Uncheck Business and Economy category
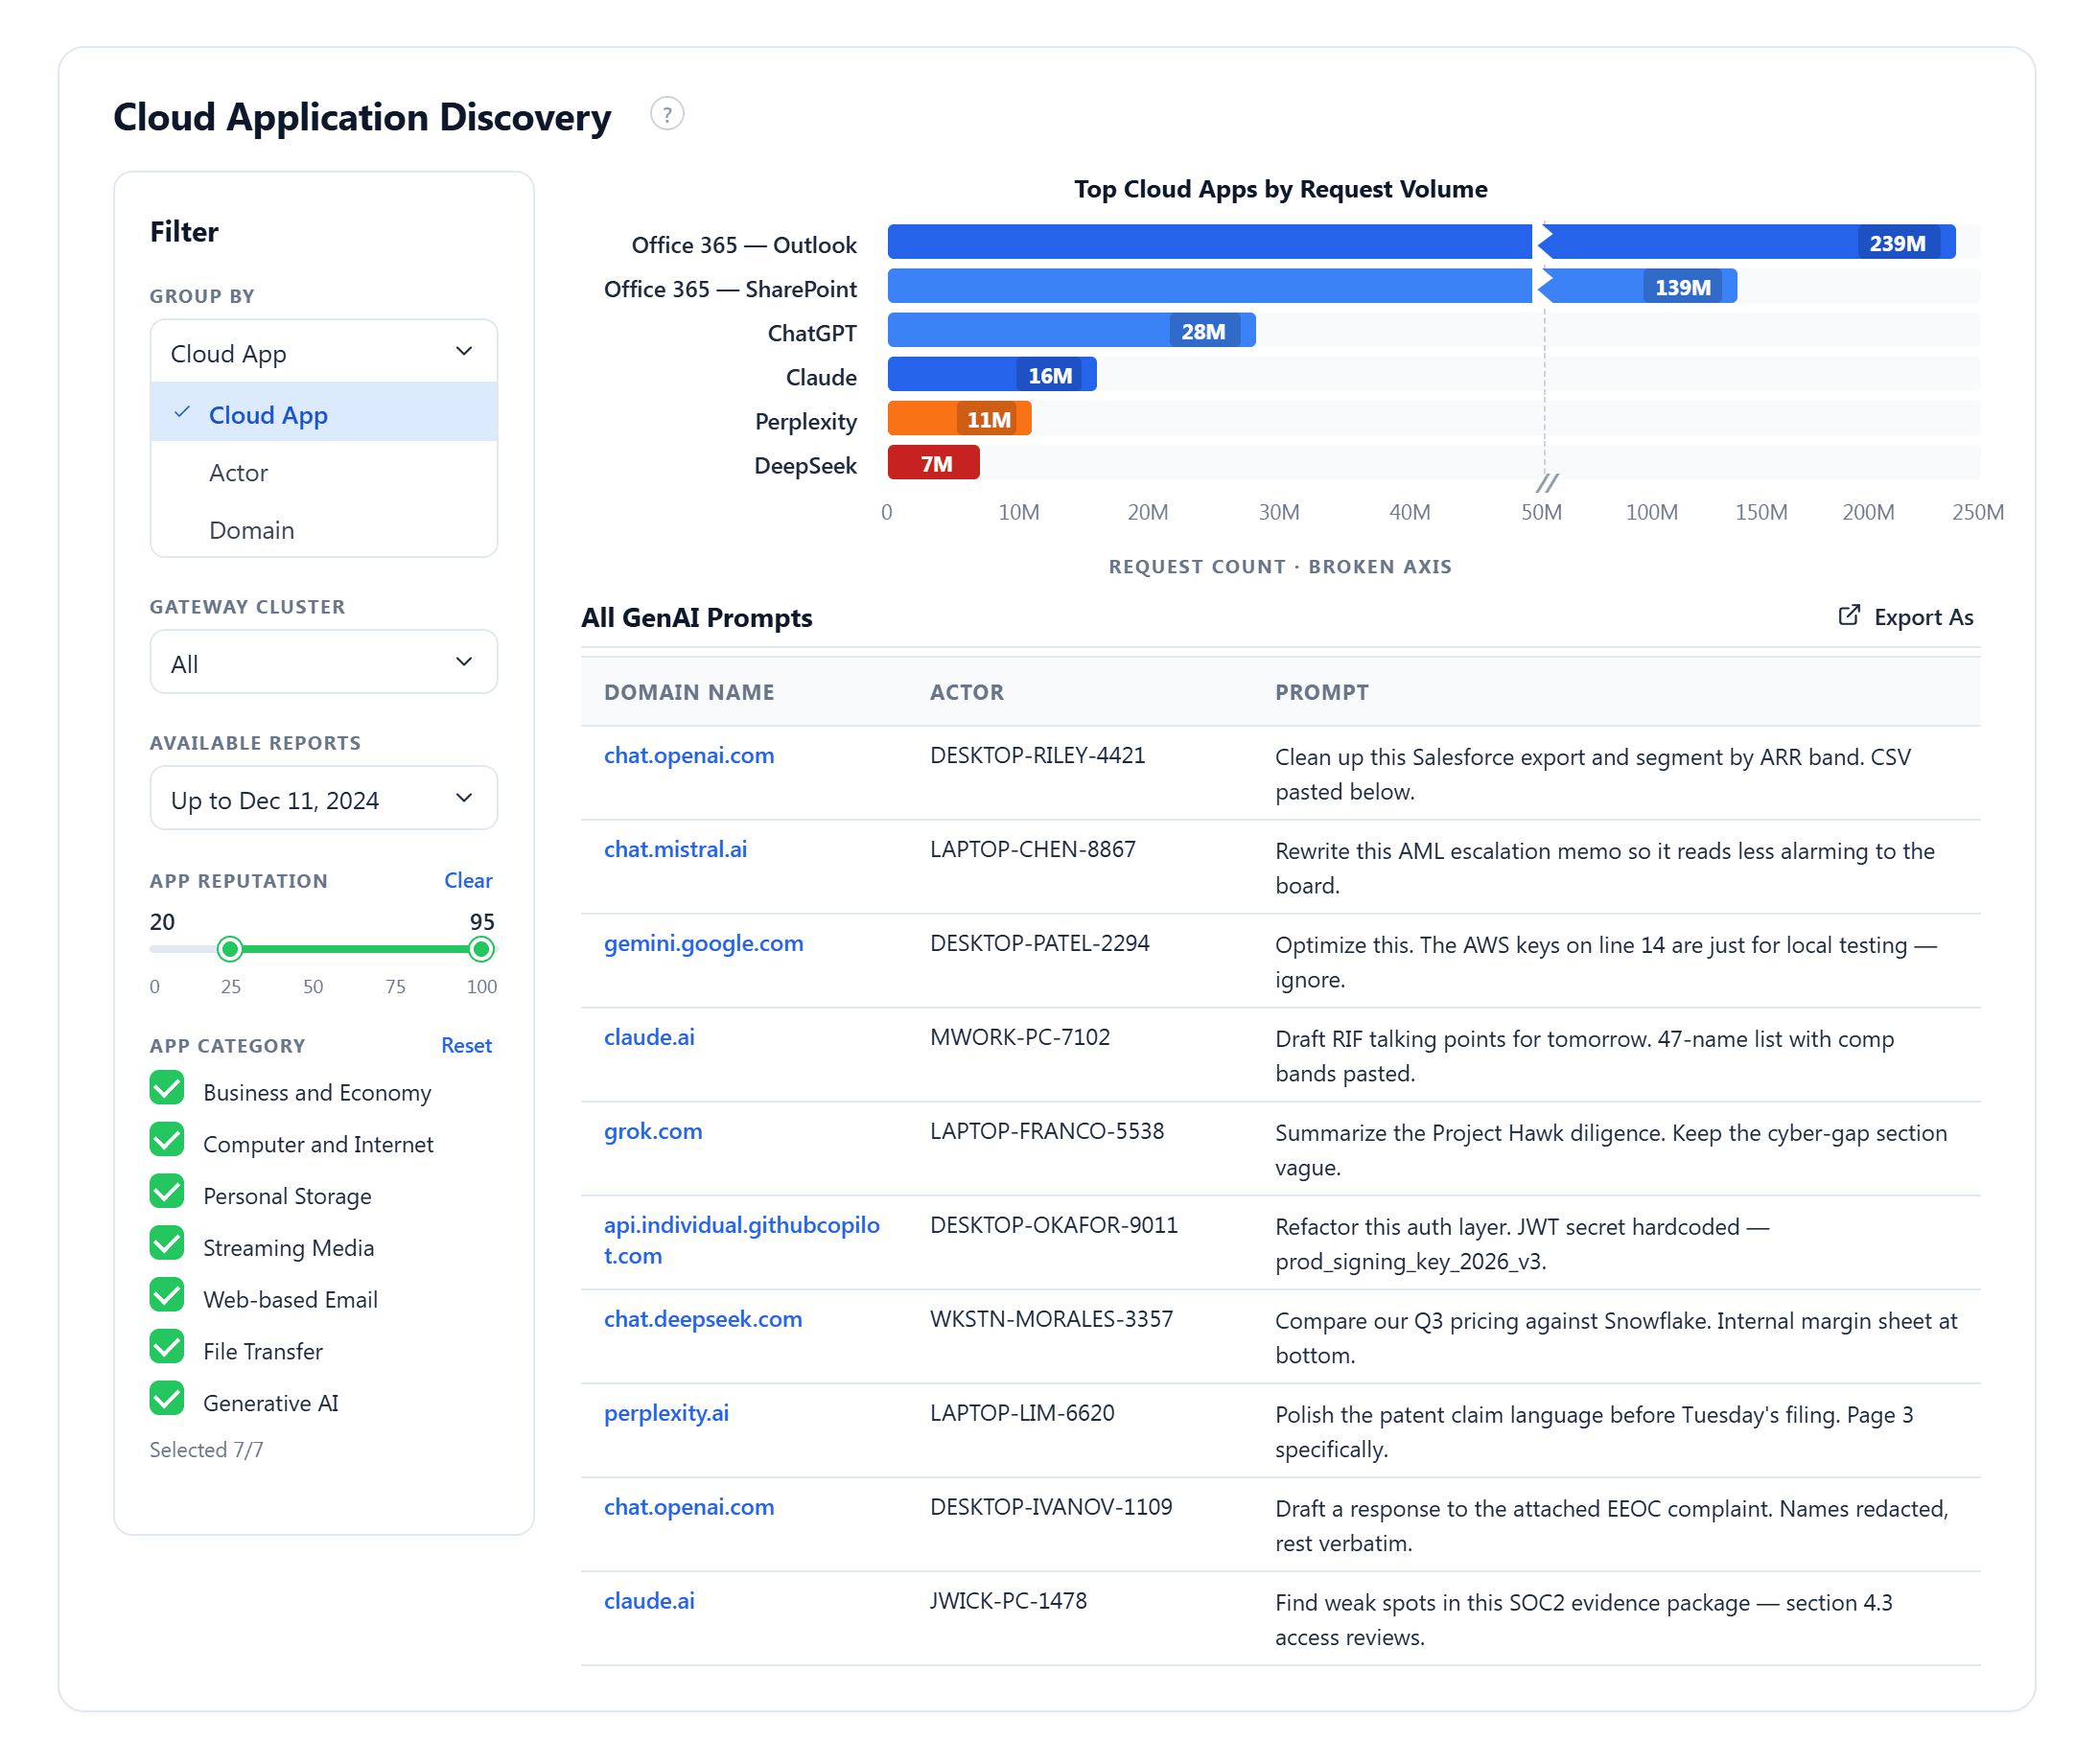 click(167, 1088)
